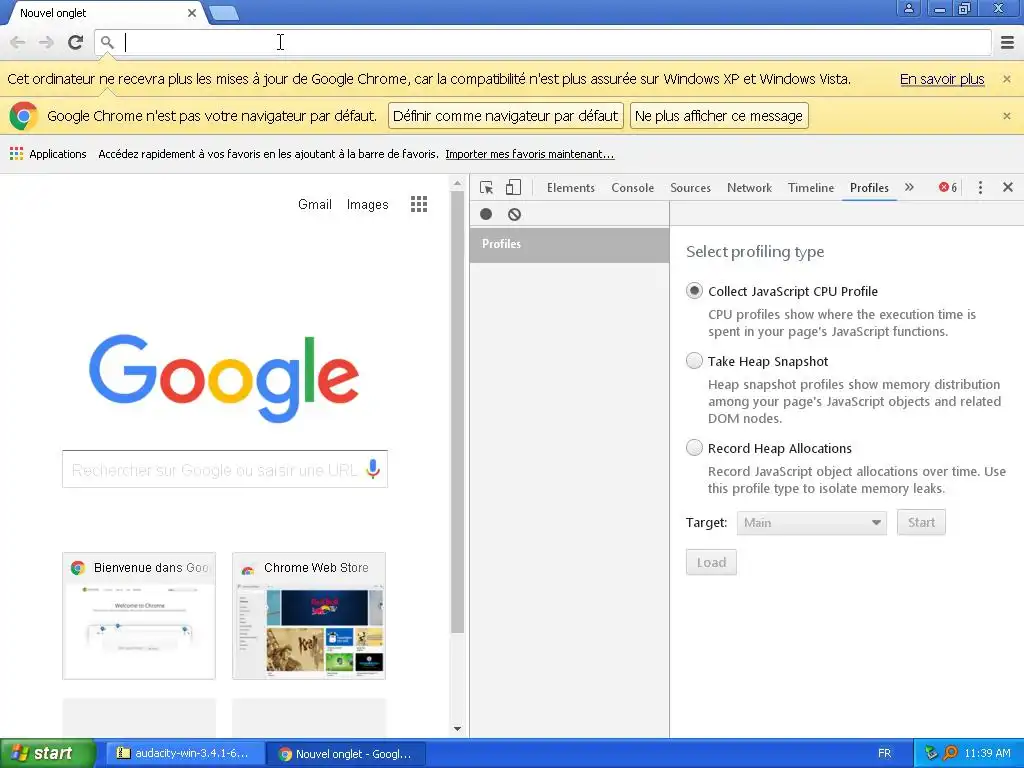This screenshot has height=768, width=1024.
Task: Click Définir comme navigateur par défaut
Action: coord(505,116)
